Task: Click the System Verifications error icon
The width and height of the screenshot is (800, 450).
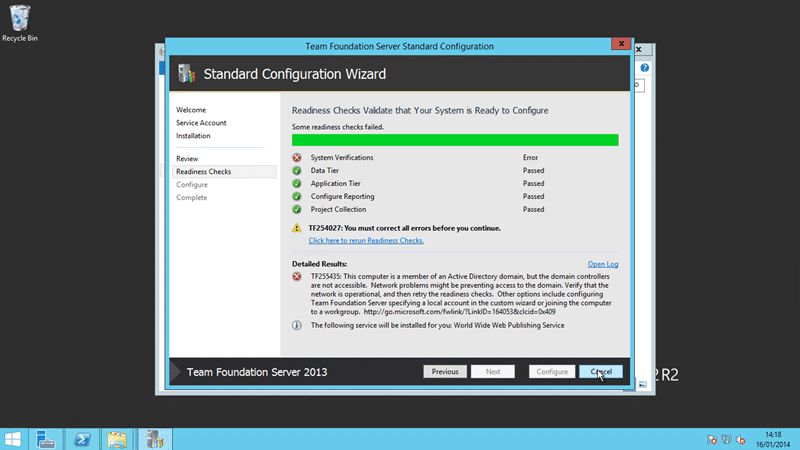Action: (x=297, y=158)
